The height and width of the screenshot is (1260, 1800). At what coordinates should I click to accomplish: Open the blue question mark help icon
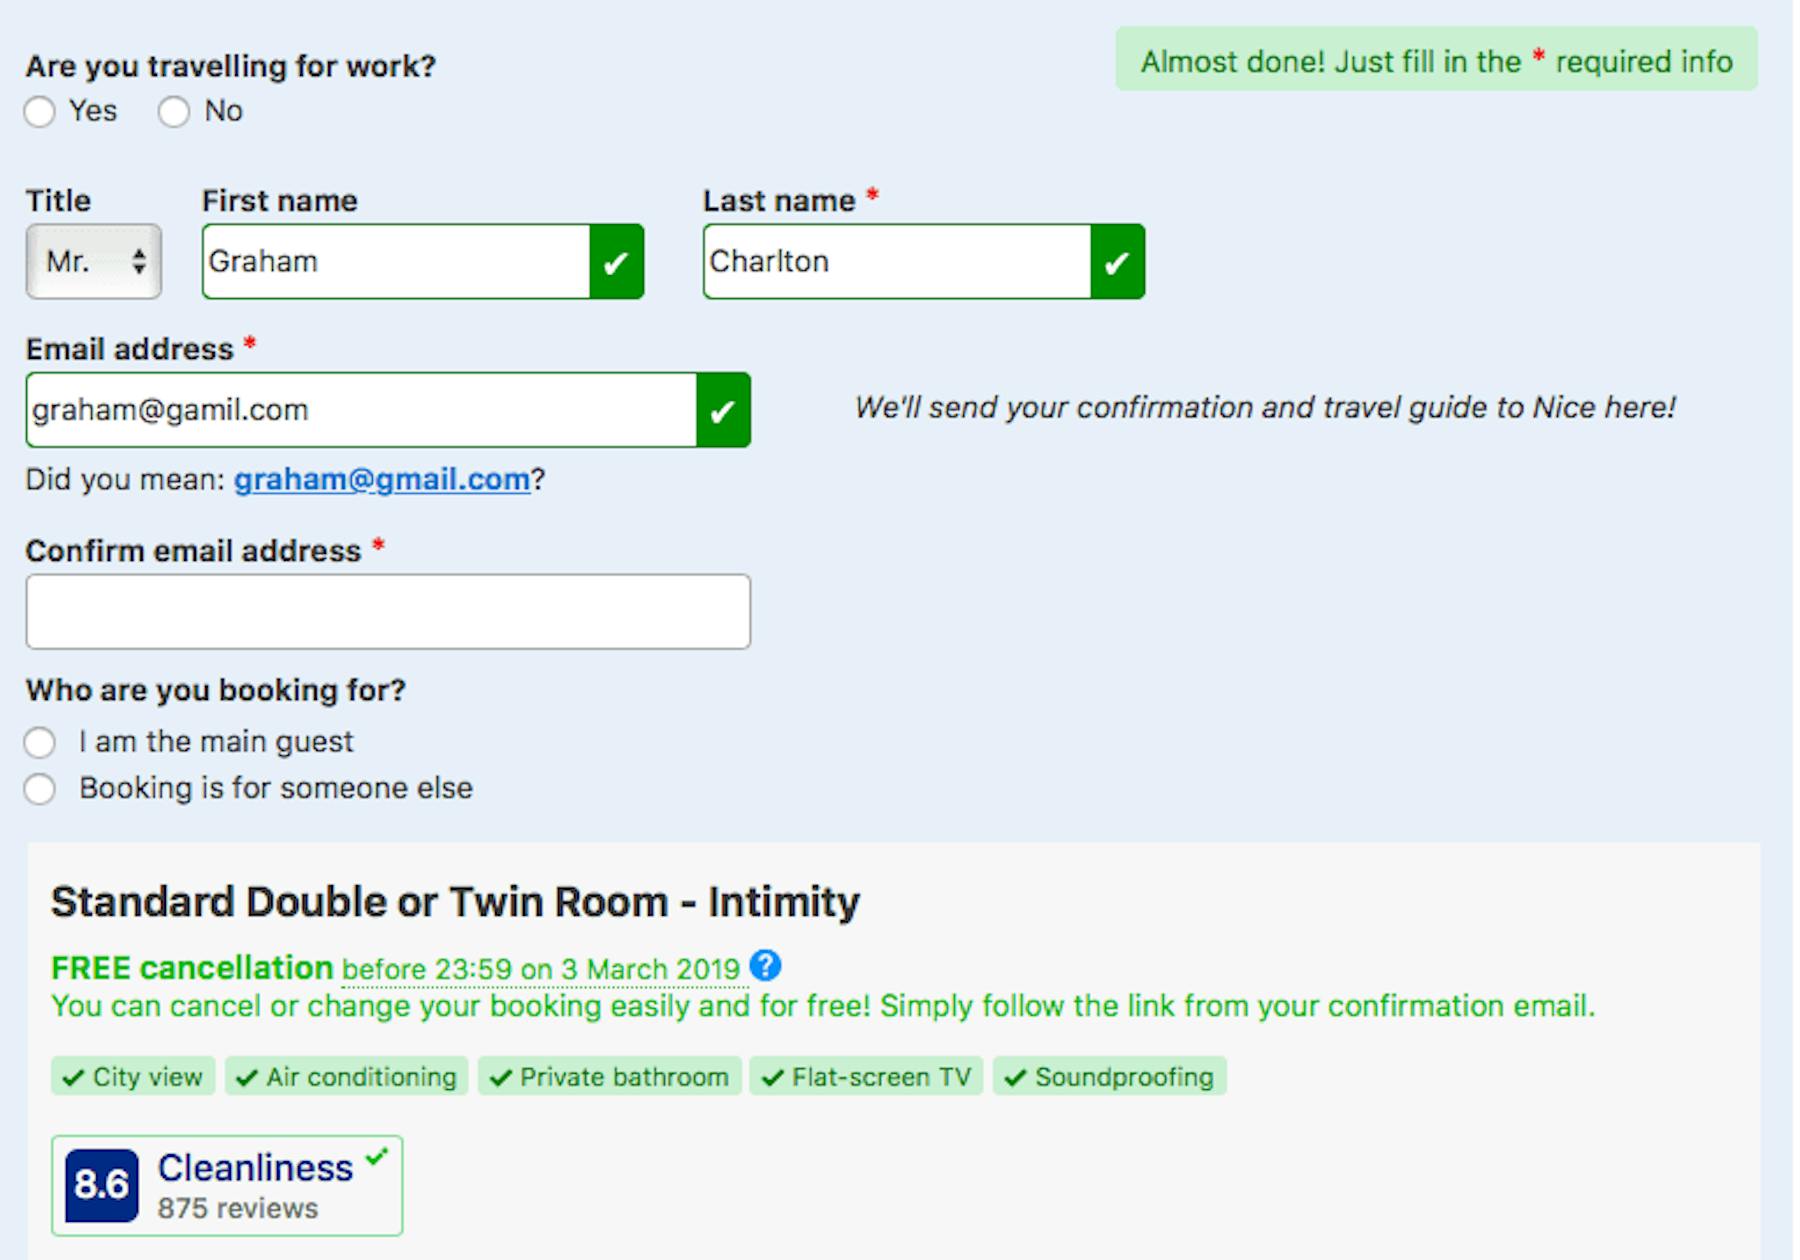765,966
